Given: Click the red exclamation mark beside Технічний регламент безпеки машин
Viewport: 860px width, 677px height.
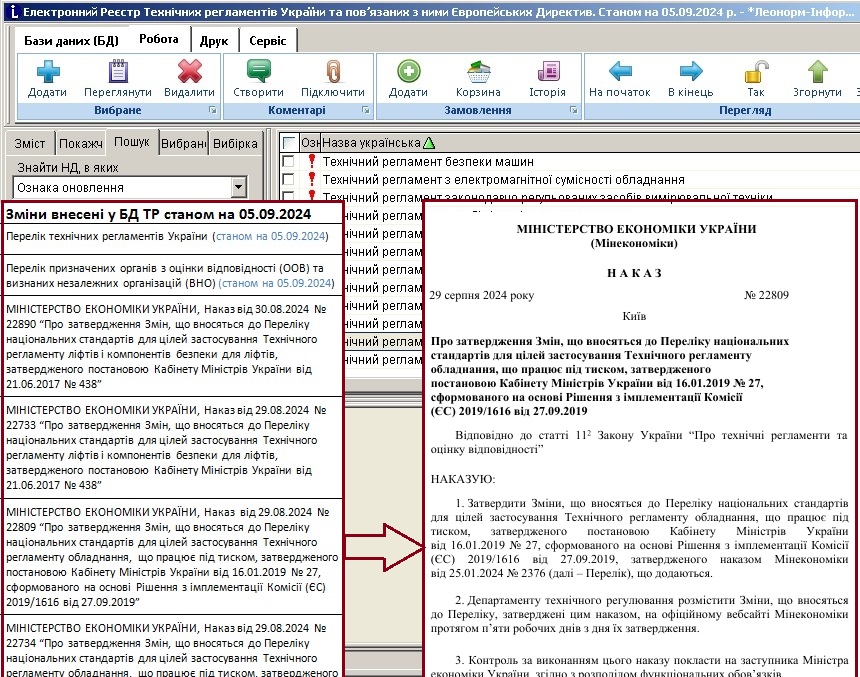Looking at the screenshot, I should (x=312, y=161).
